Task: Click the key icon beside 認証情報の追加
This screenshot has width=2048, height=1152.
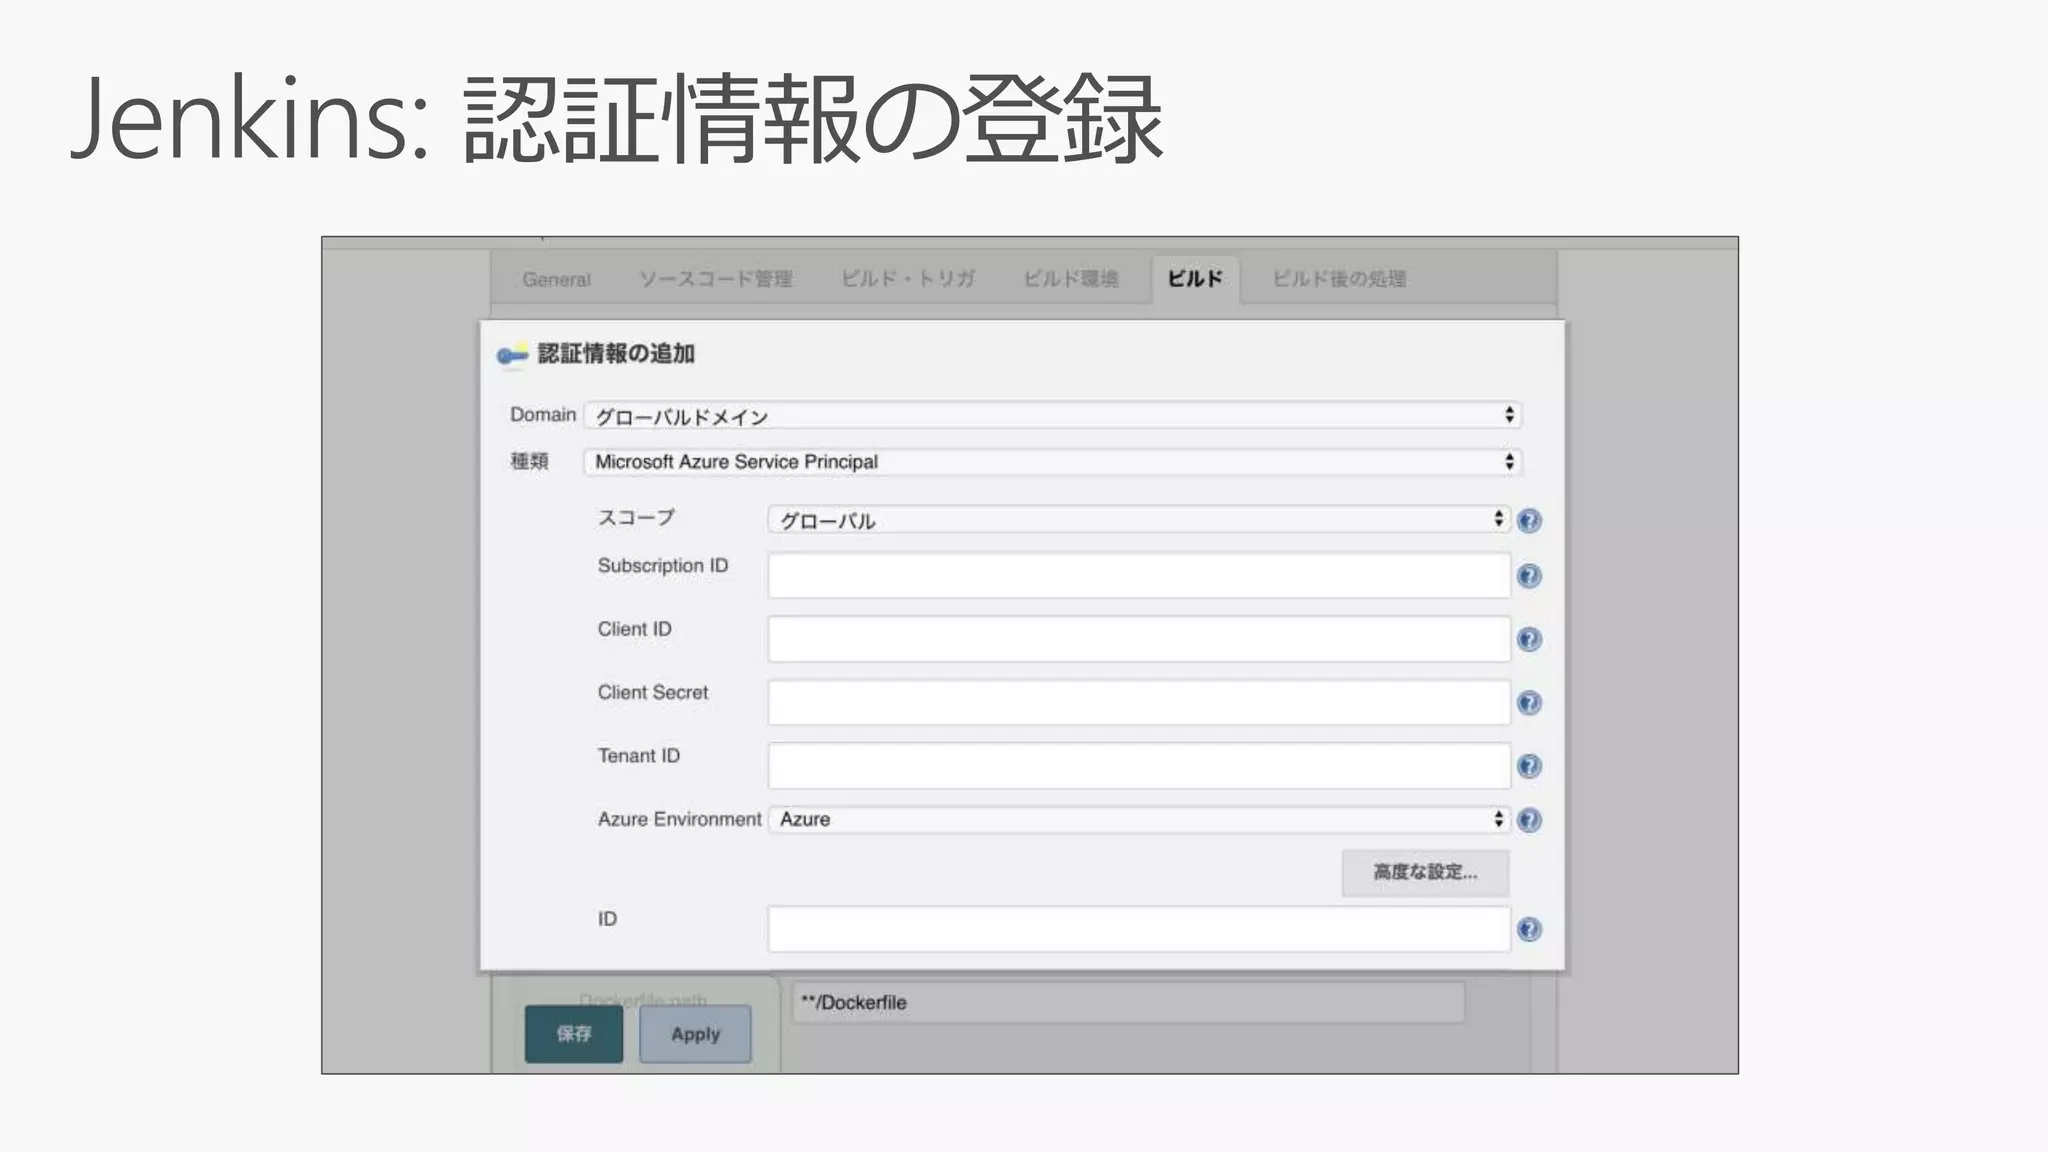Action: [512, 354]
